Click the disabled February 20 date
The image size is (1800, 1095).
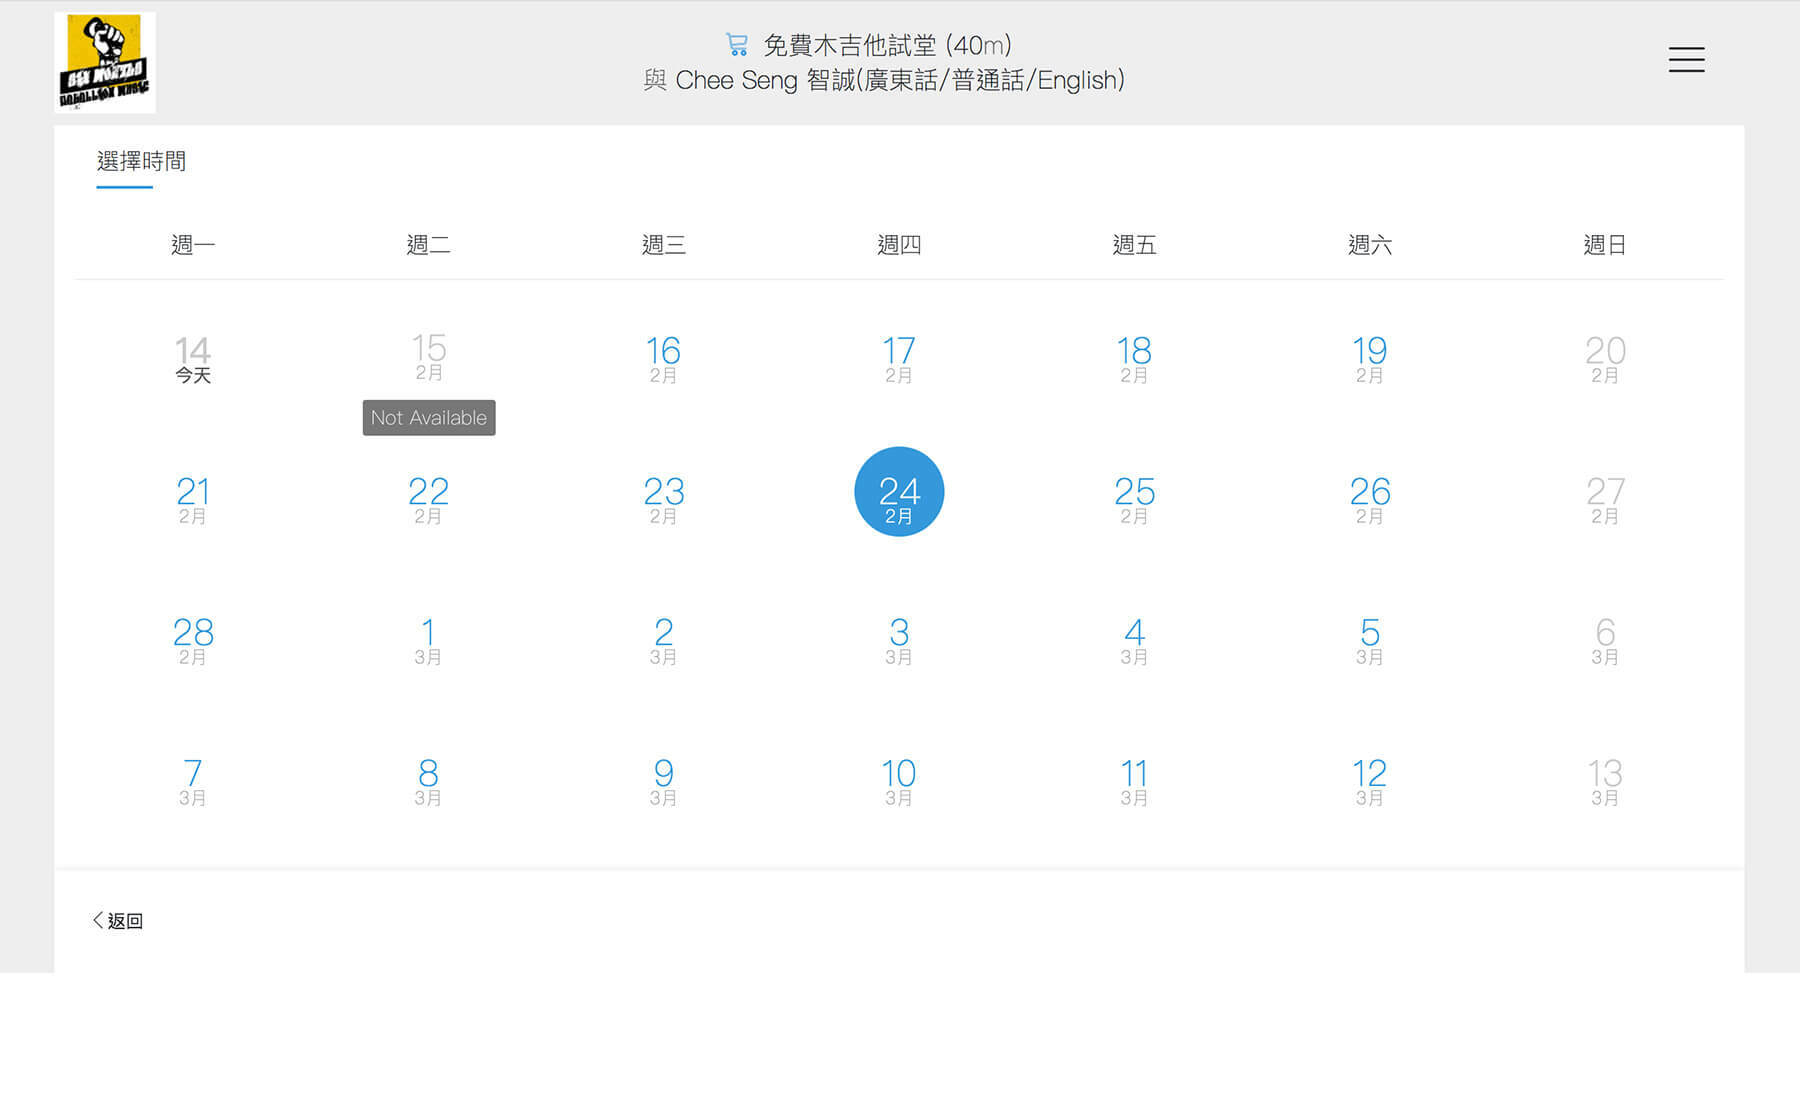click(x=1605, y=359)
